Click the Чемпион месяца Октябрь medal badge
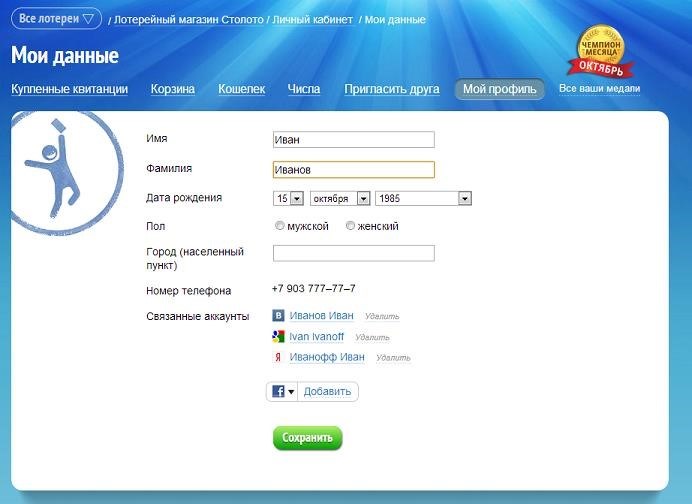The image size is (692, 504). (601, 52)
